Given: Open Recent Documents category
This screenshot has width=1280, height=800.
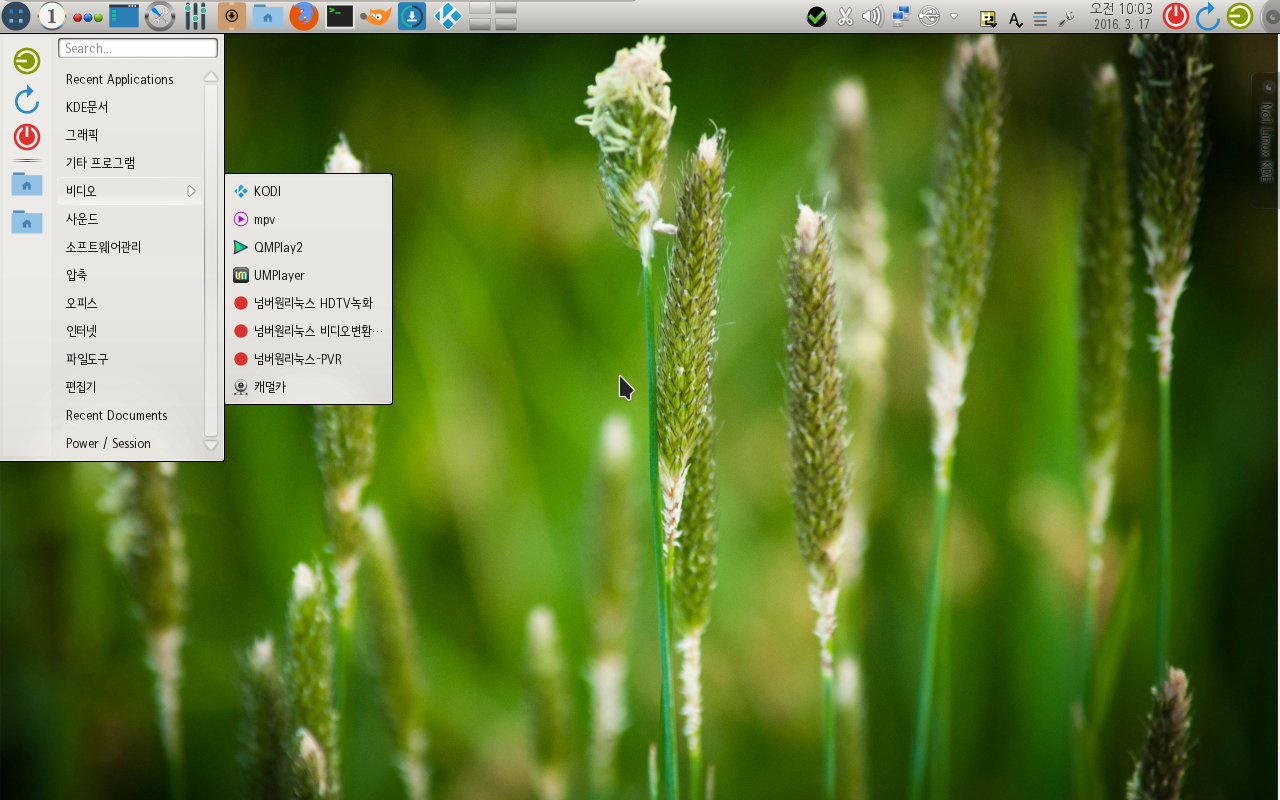Looking at the screenshot, I should (x=130, y=415).
